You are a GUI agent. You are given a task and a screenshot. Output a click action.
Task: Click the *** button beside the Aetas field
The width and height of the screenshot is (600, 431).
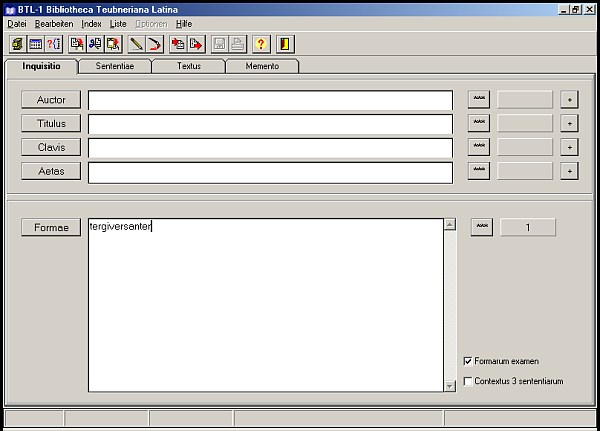479,171
